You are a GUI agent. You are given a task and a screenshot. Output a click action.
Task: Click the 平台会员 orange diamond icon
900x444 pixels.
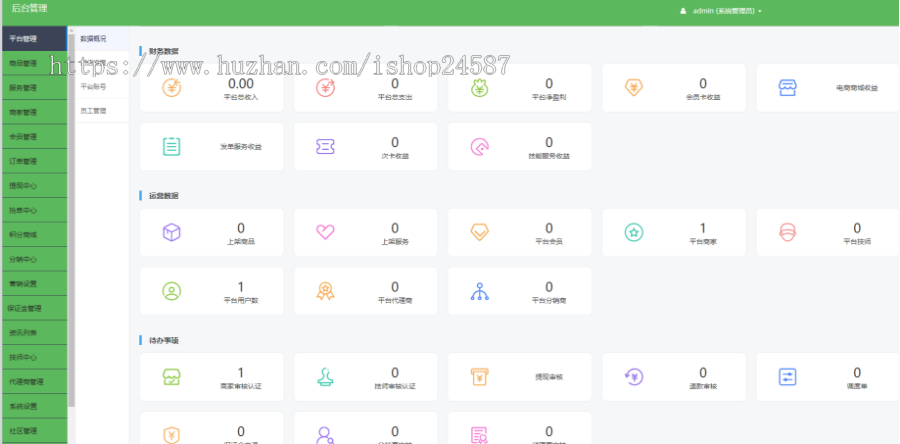pos(479,232)
